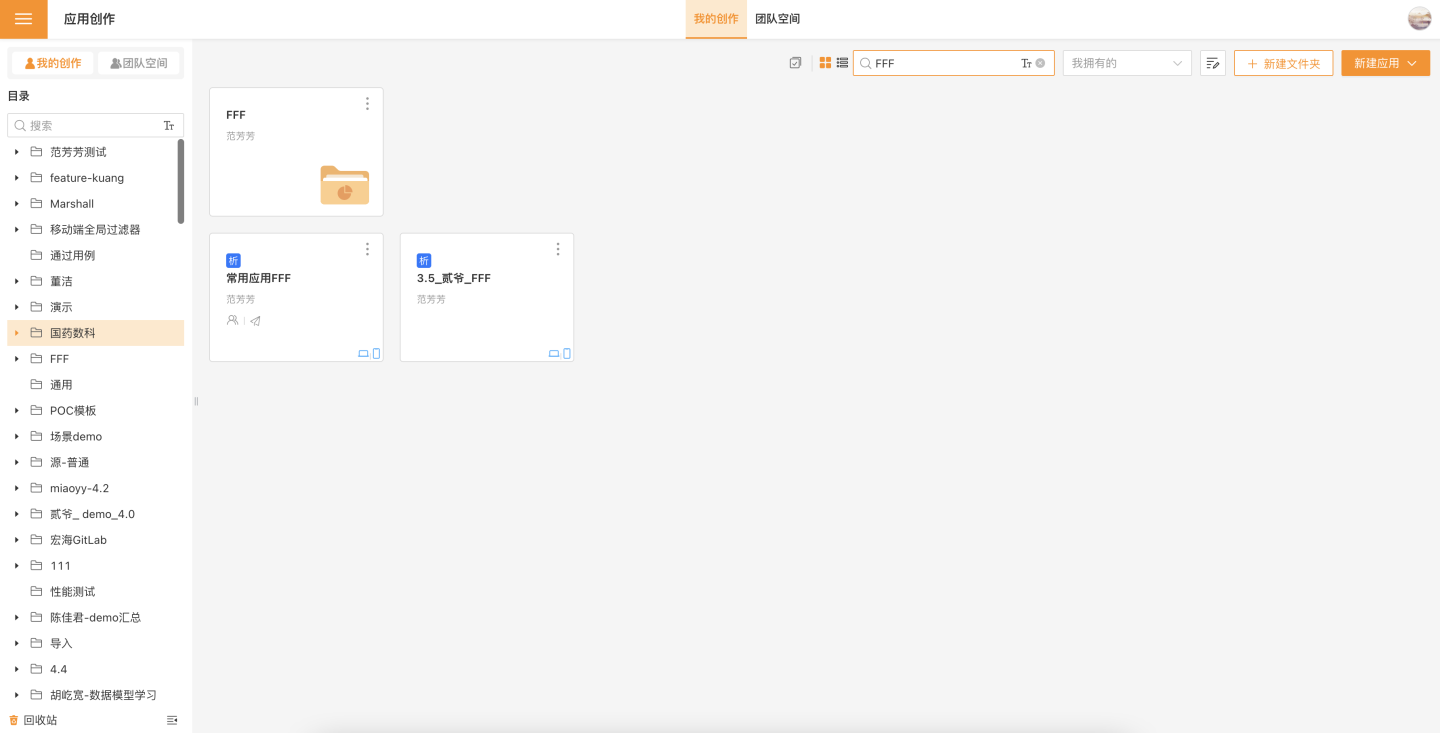Screen dimensions: 1440x733
Task: Click the 新建文件夹 button
Action: click(x=1283, y=63)
